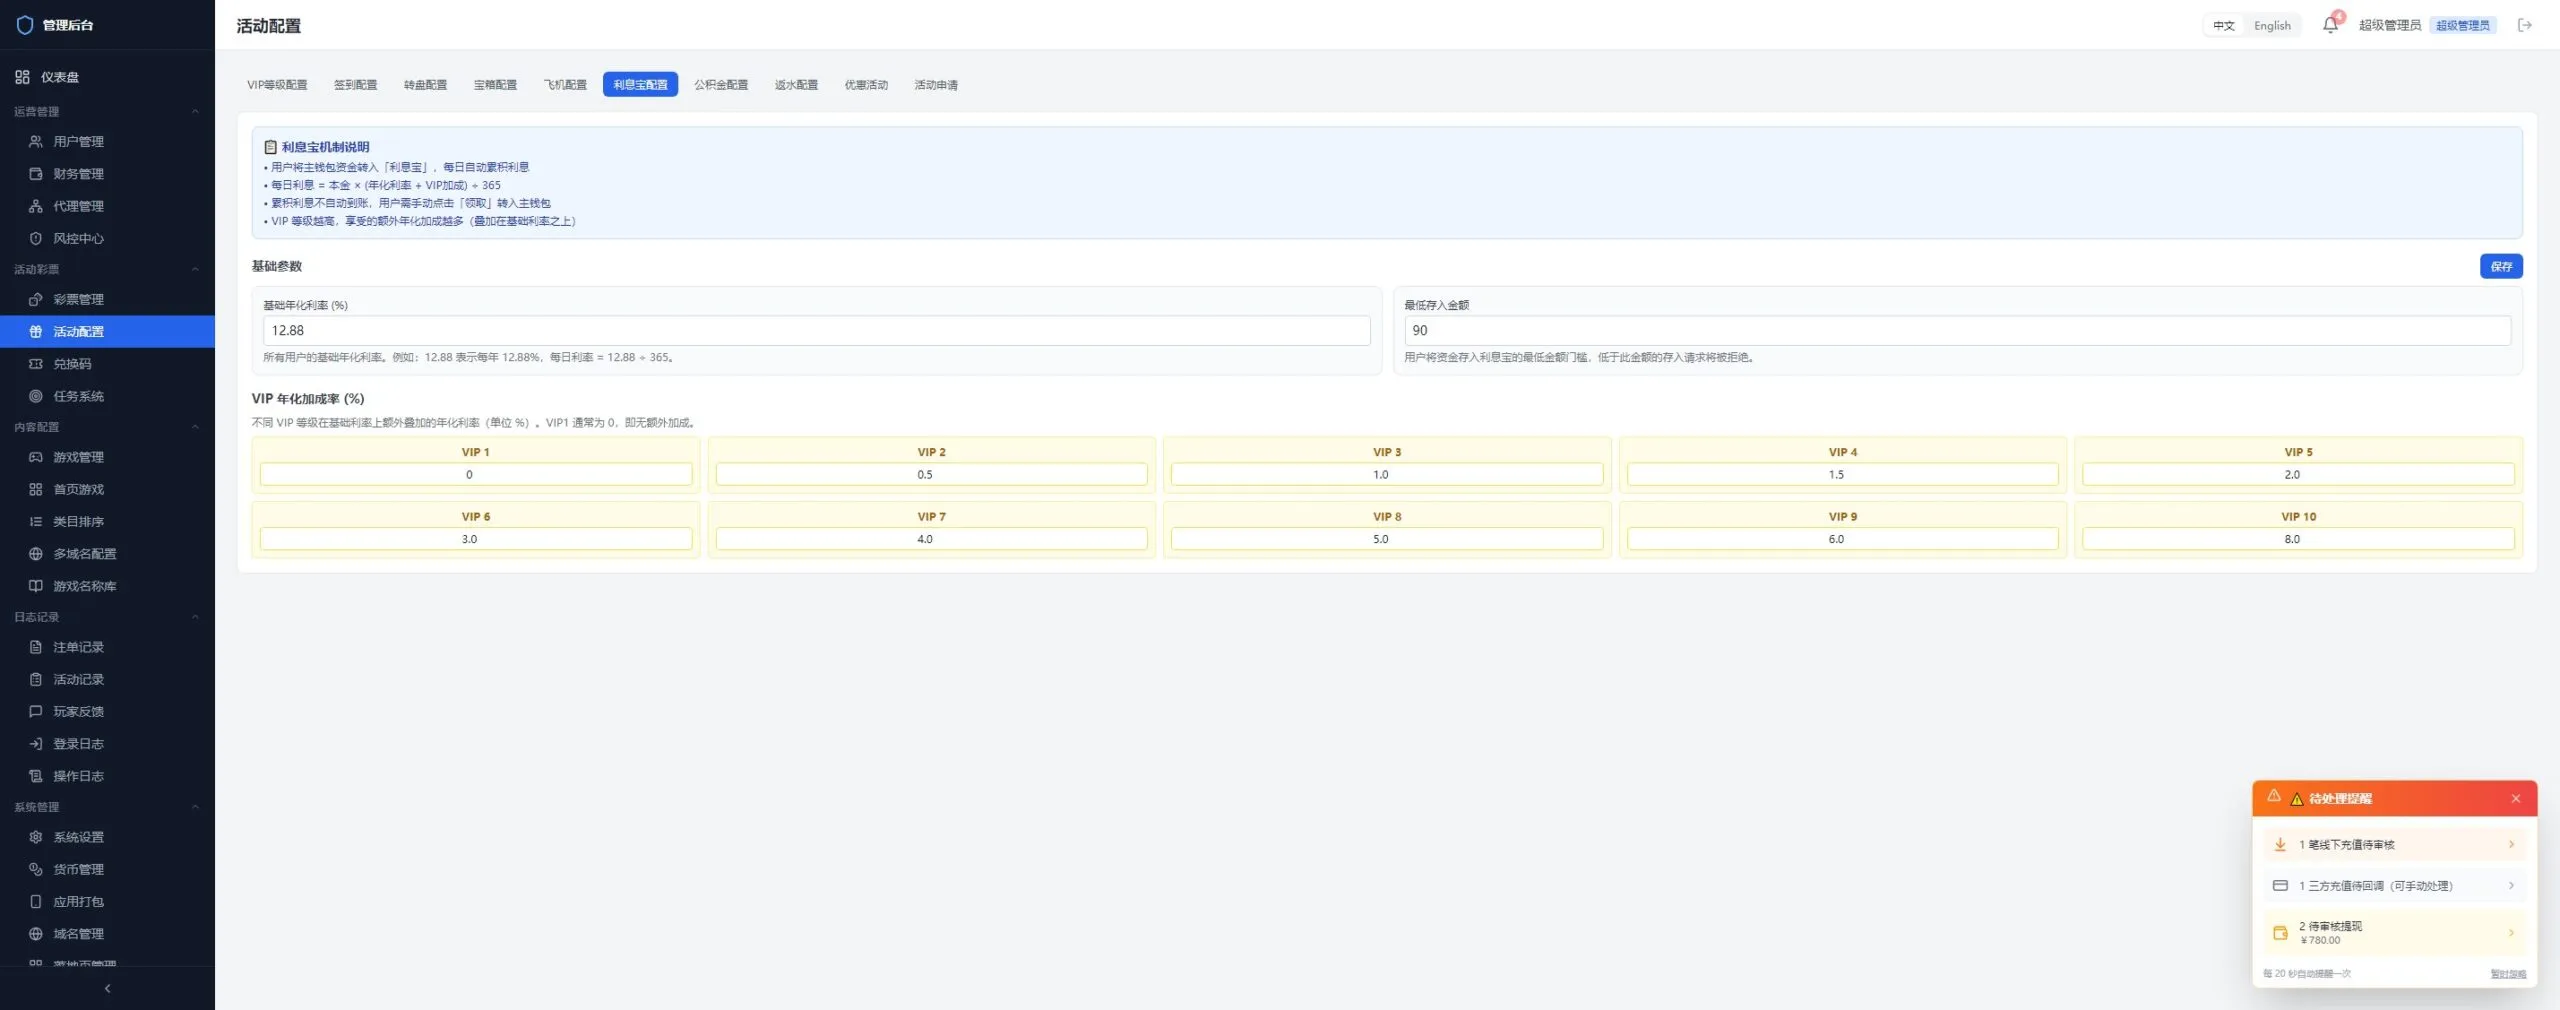Open the 待审核提现 reminder item

click(x=2394, y=932)
